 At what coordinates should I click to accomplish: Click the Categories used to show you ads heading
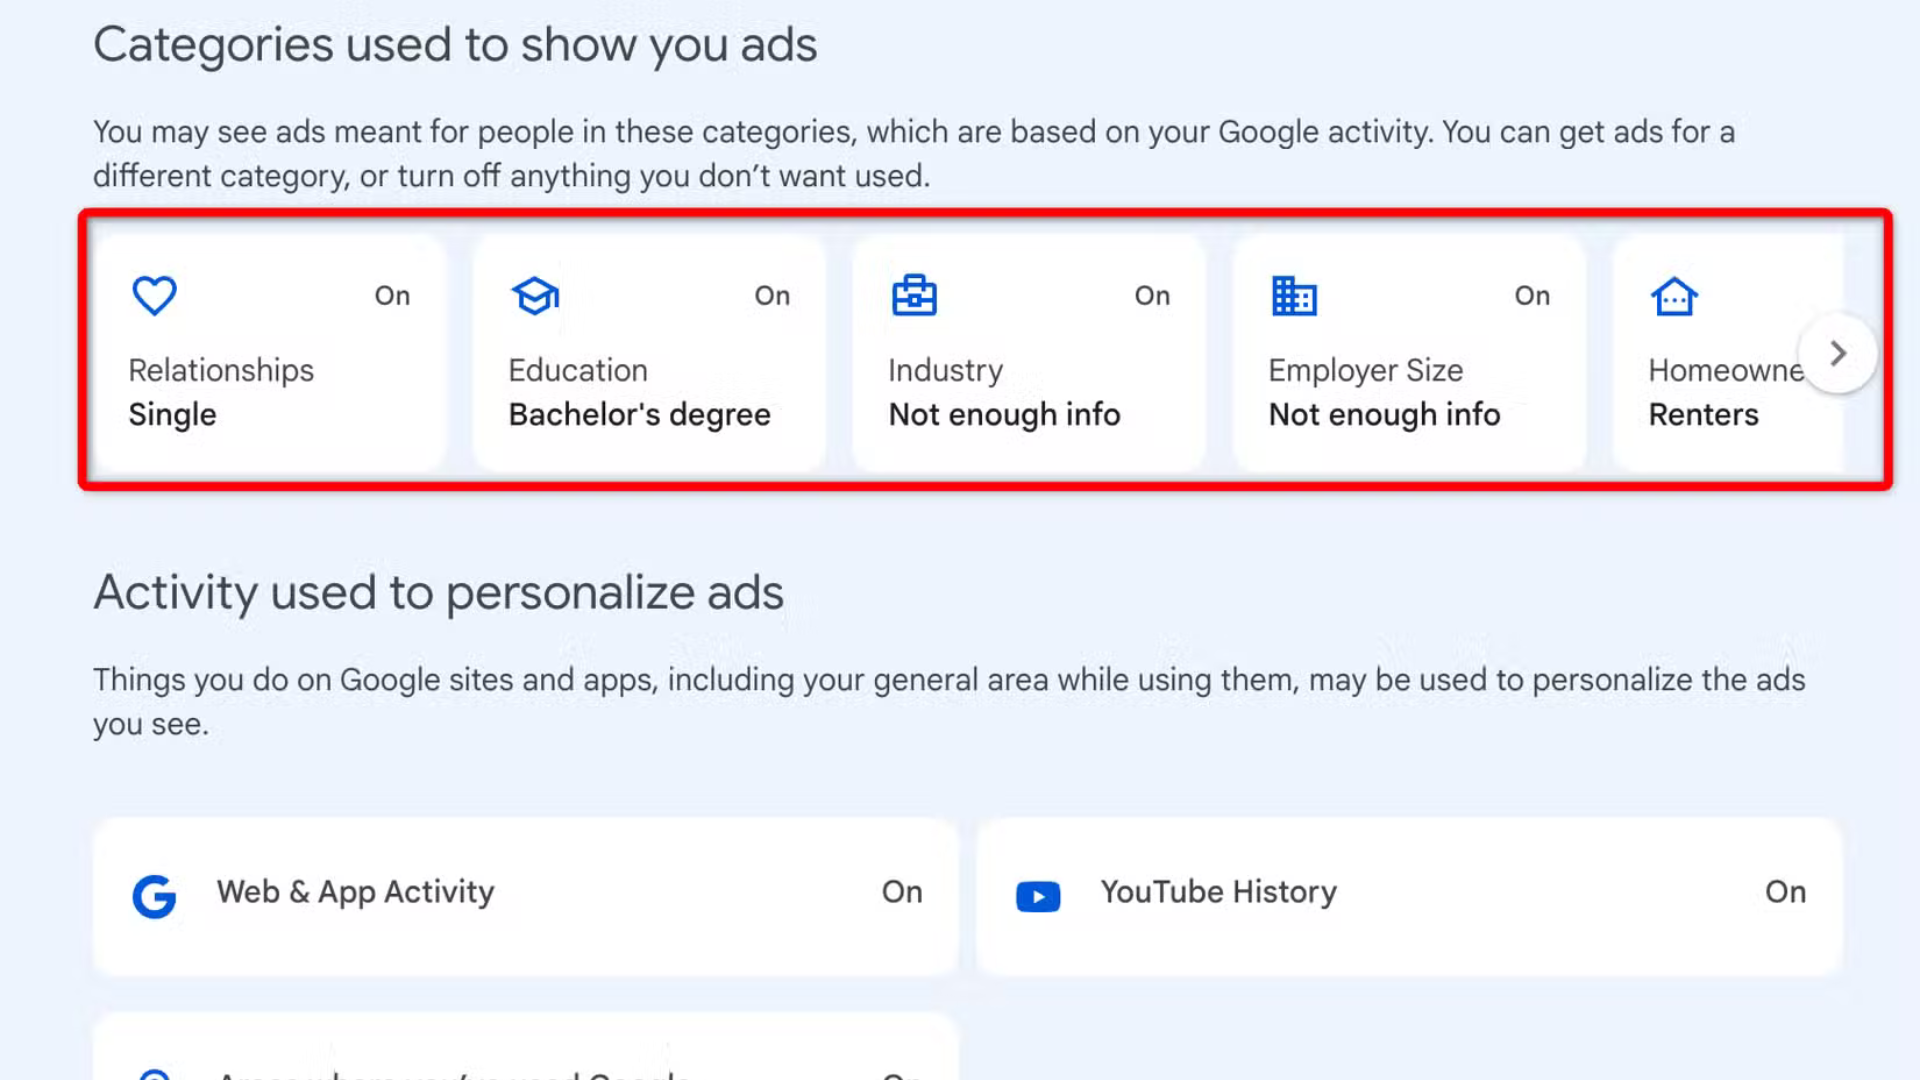tap(456, 44)
